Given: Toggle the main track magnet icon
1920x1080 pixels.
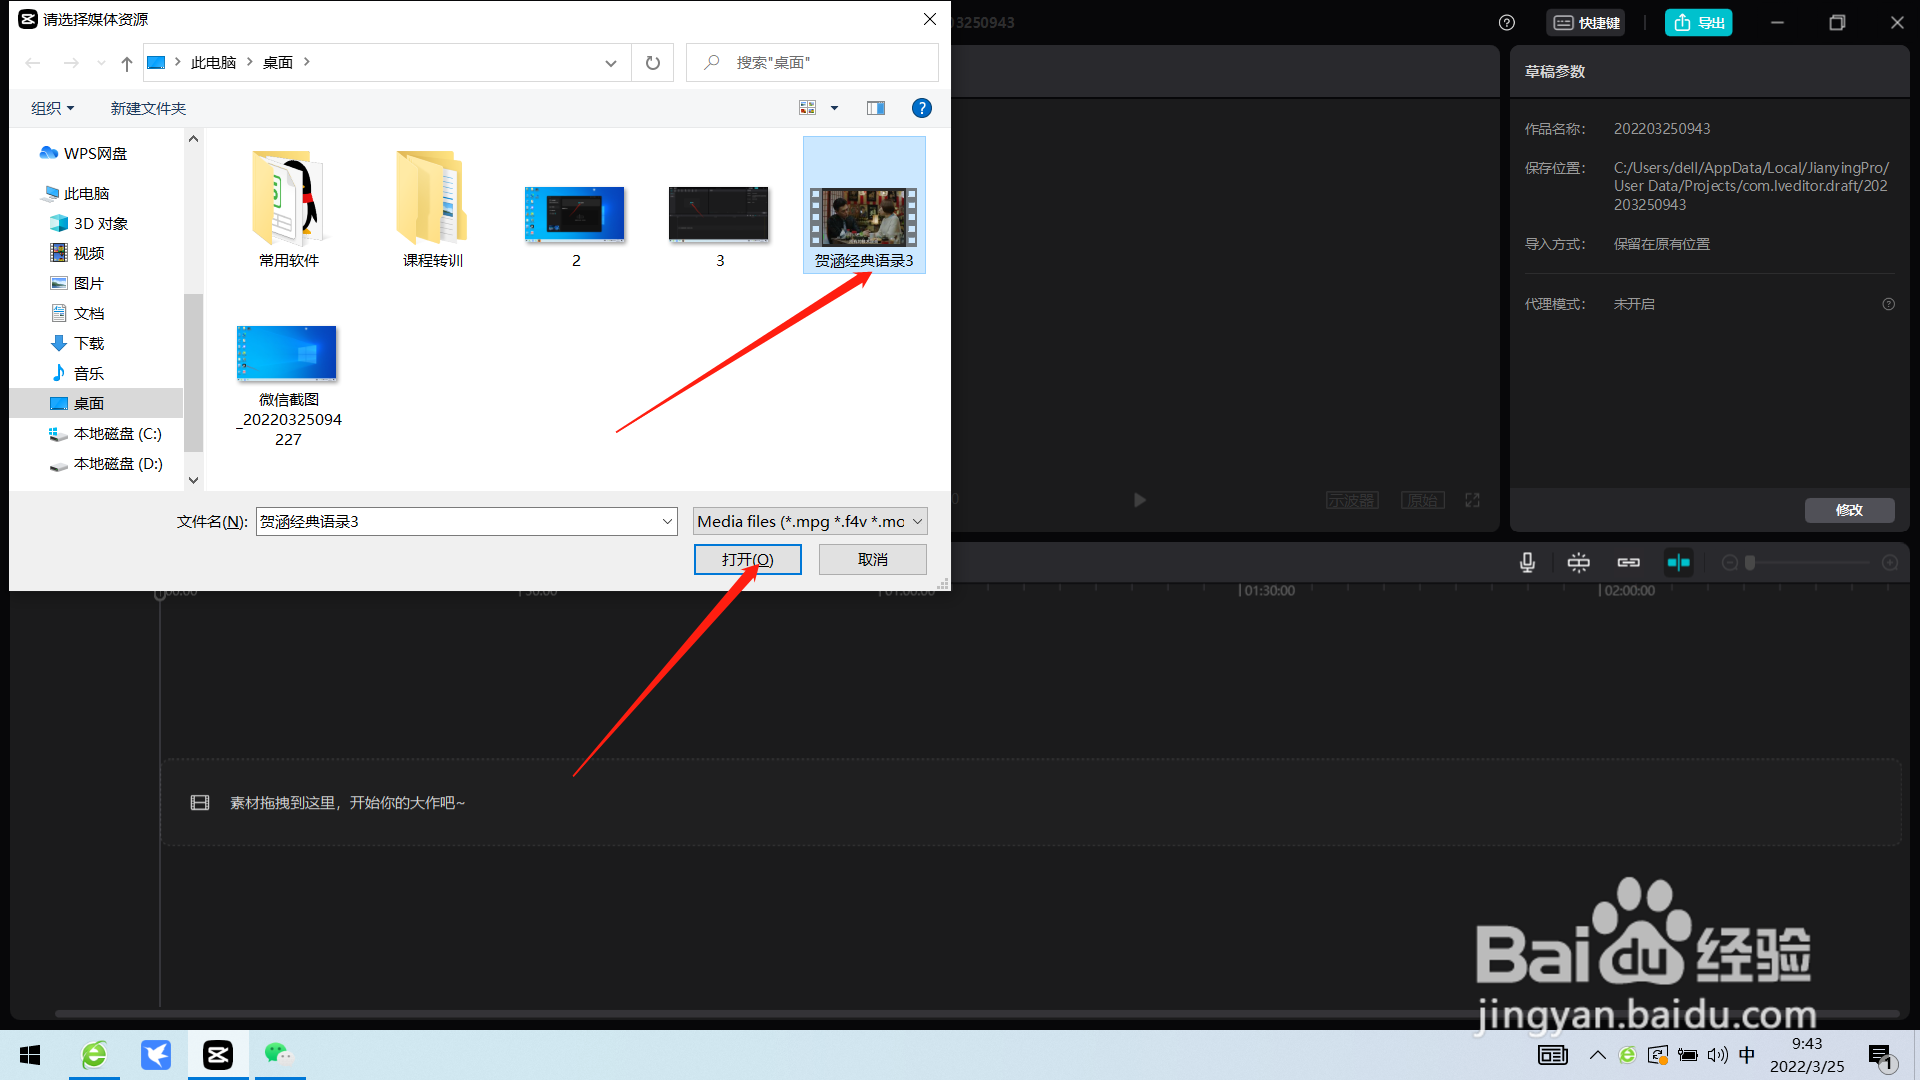Looking at the screenshot, I should click(1578, 563).
